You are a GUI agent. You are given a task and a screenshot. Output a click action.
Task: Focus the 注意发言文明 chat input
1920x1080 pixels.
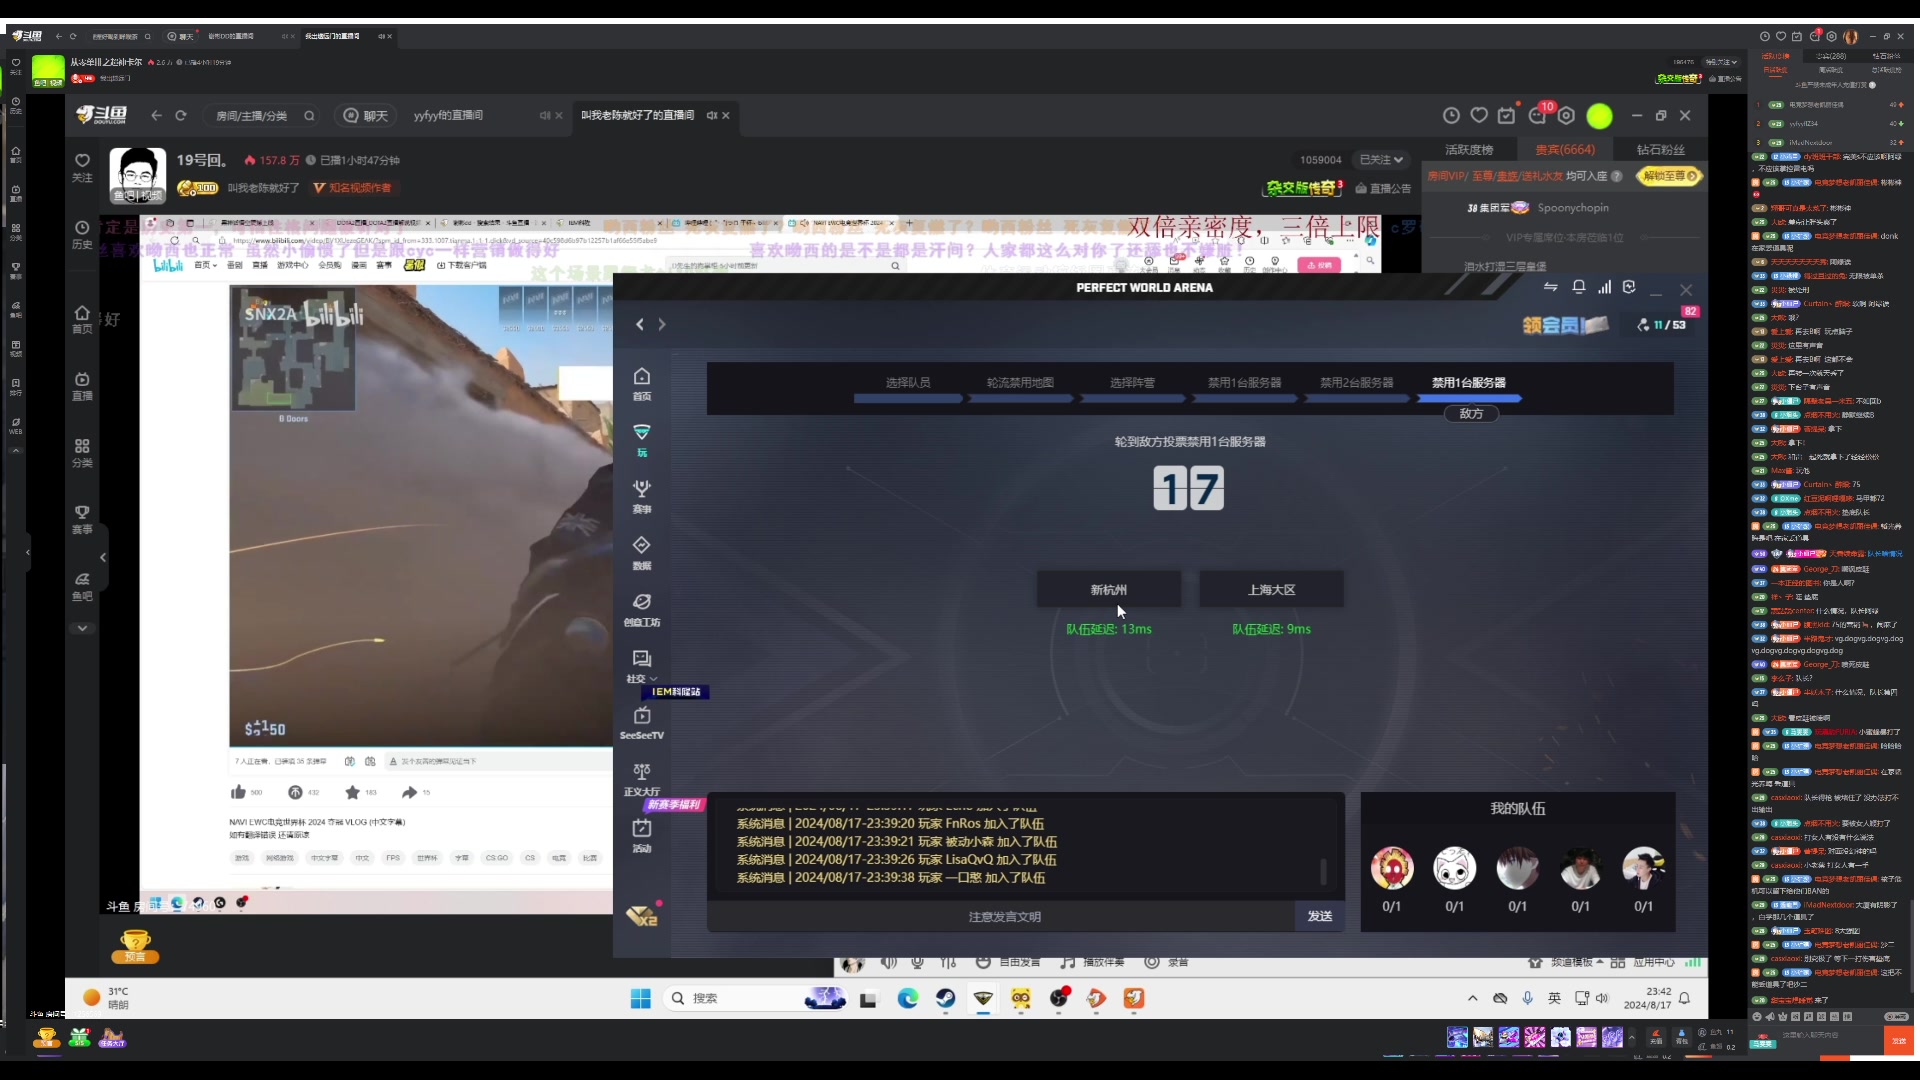click(1003, 916)
